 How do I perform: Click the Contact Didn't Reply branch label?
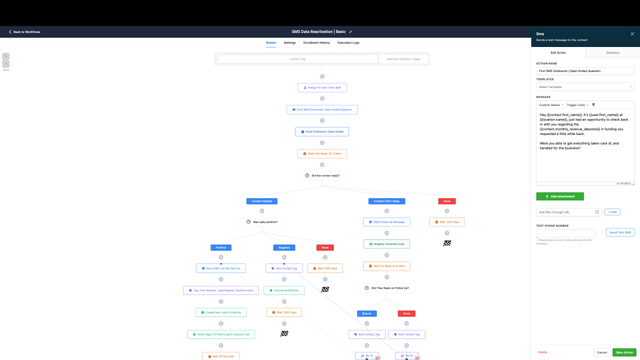(x=387, y=201)
